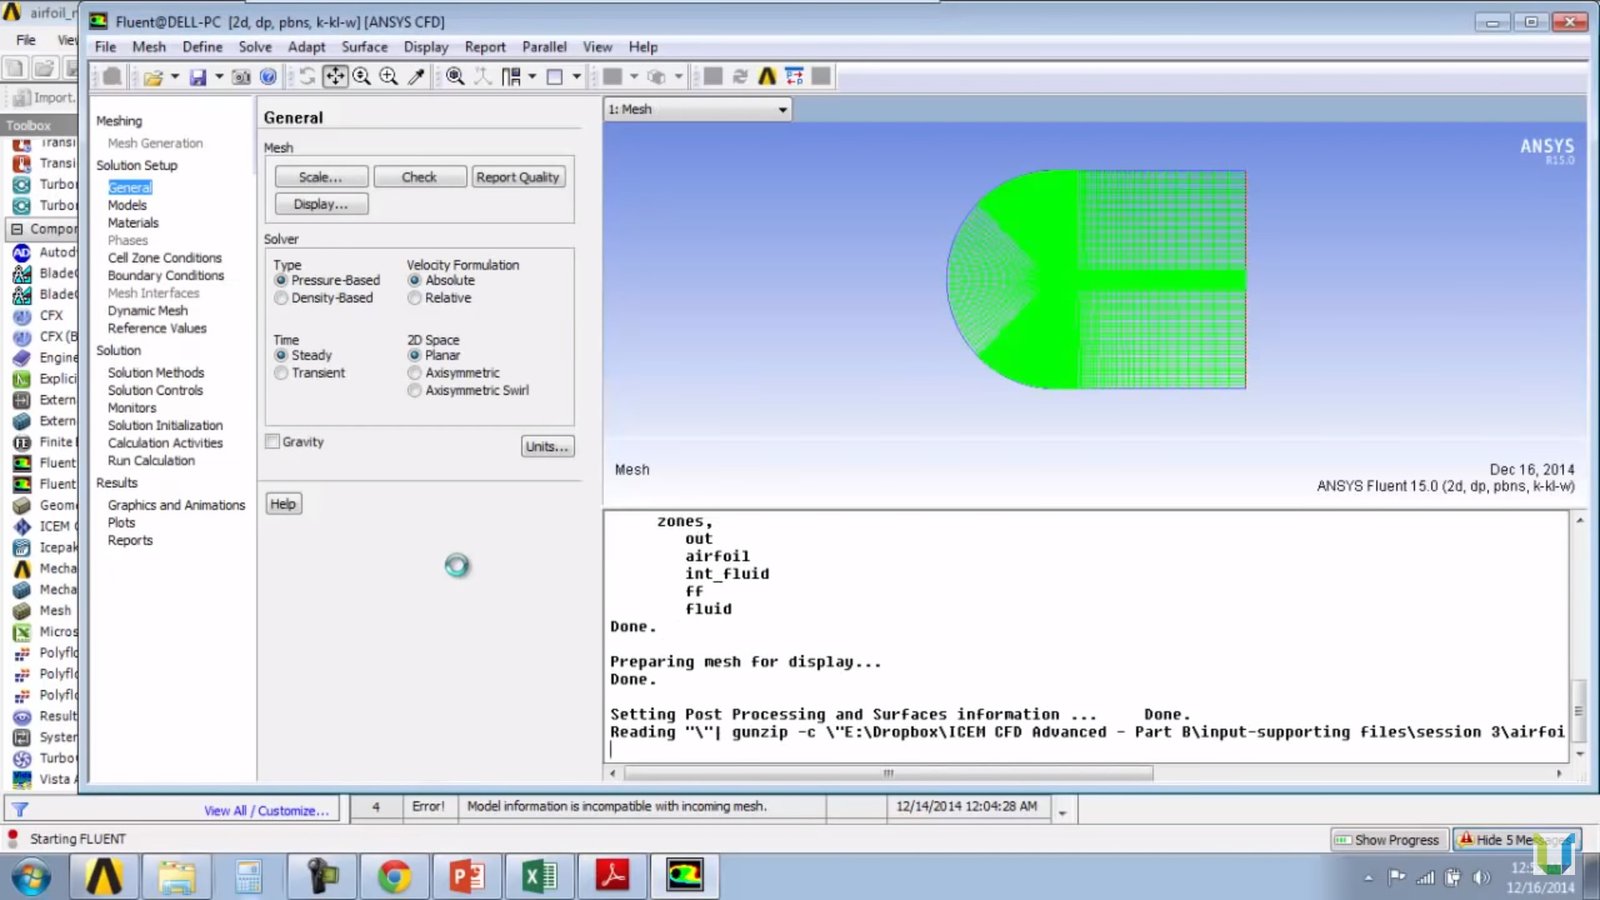Click the rotate view tool icon
The image size is (1600, 900).
click(307, 77)
